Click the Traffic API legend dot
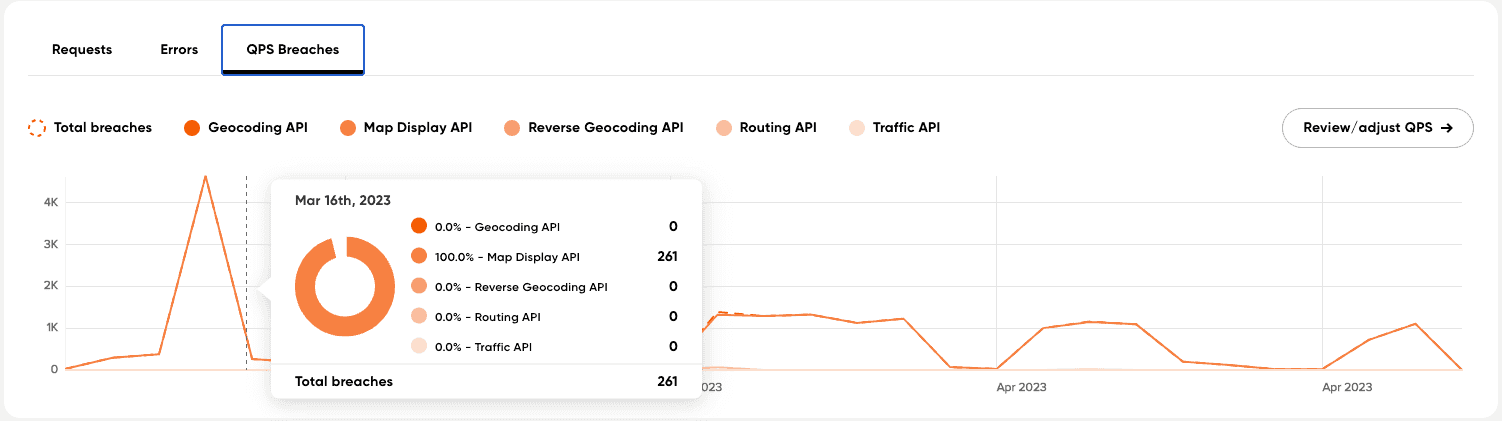The height and width of the screenshot is (421, 1502). [x=856, y=128]
